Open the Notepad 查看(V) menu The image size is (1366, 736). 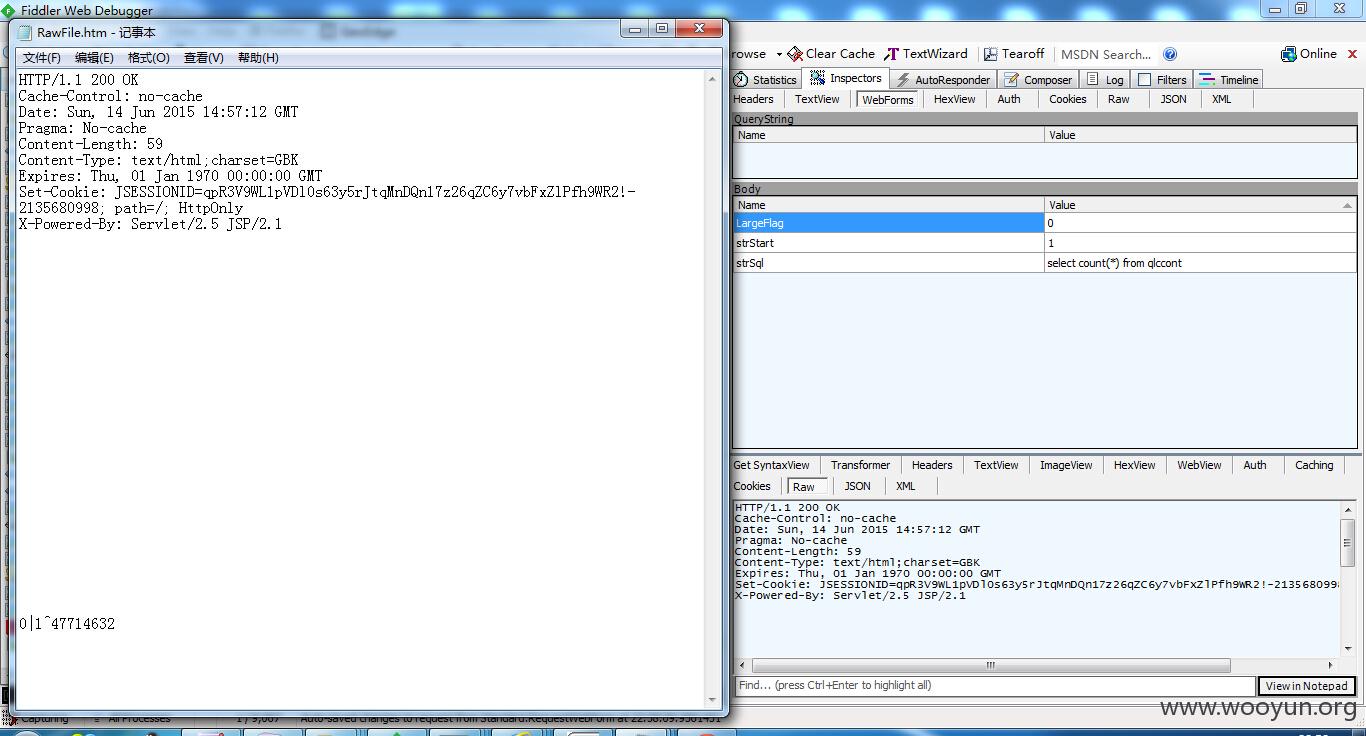203,58
